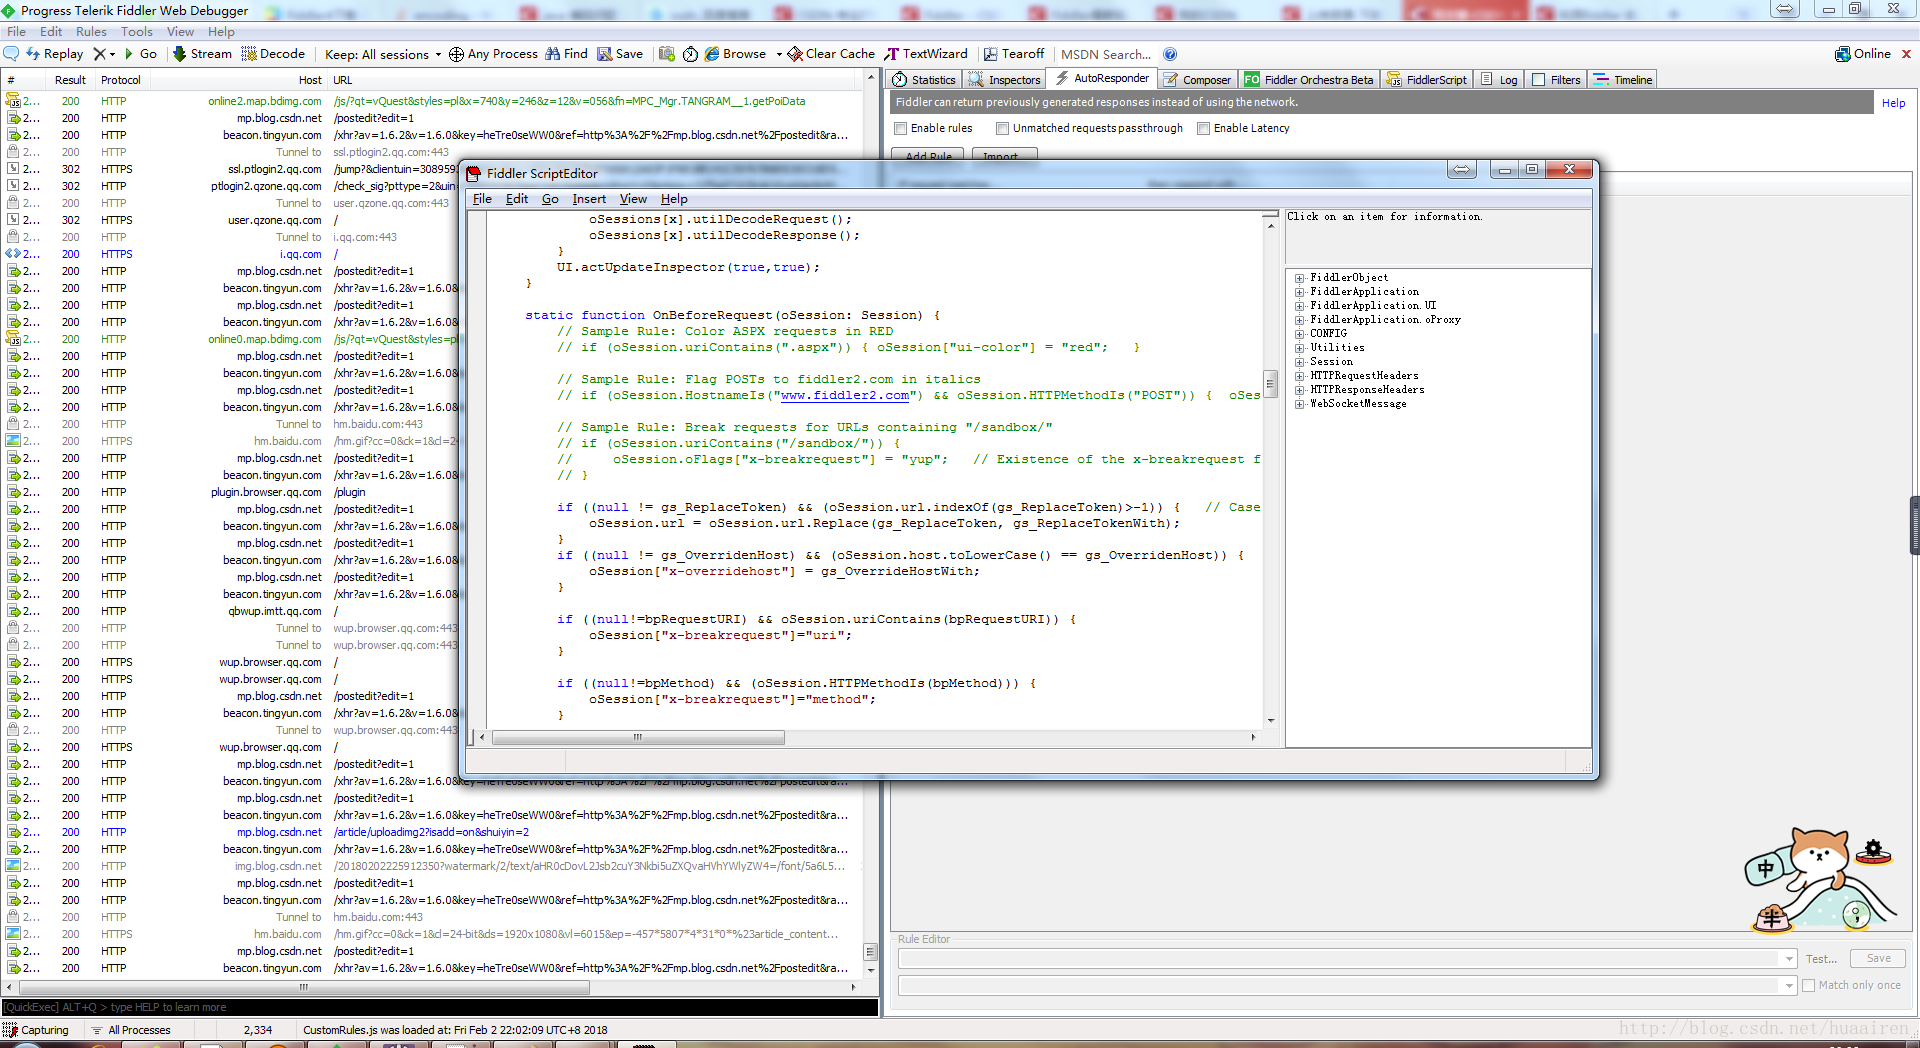Switch to the Composer tab
Screen dimensions: 1920x1048
[1197, 80]
